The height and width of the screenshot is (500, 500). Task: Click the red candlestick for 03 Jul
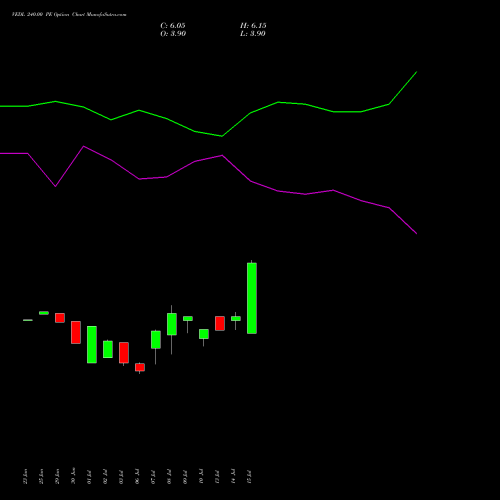point(124,353)
